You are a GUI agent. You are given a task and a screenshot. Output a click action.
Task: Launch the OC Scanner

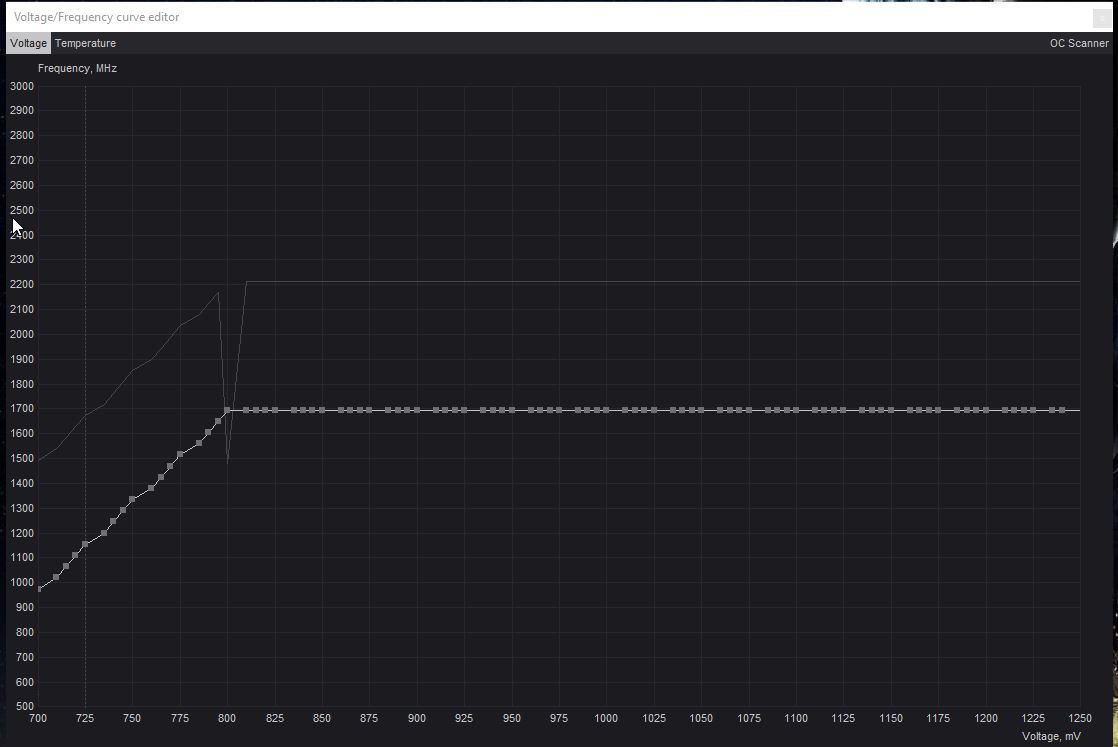click(1079, 43)
